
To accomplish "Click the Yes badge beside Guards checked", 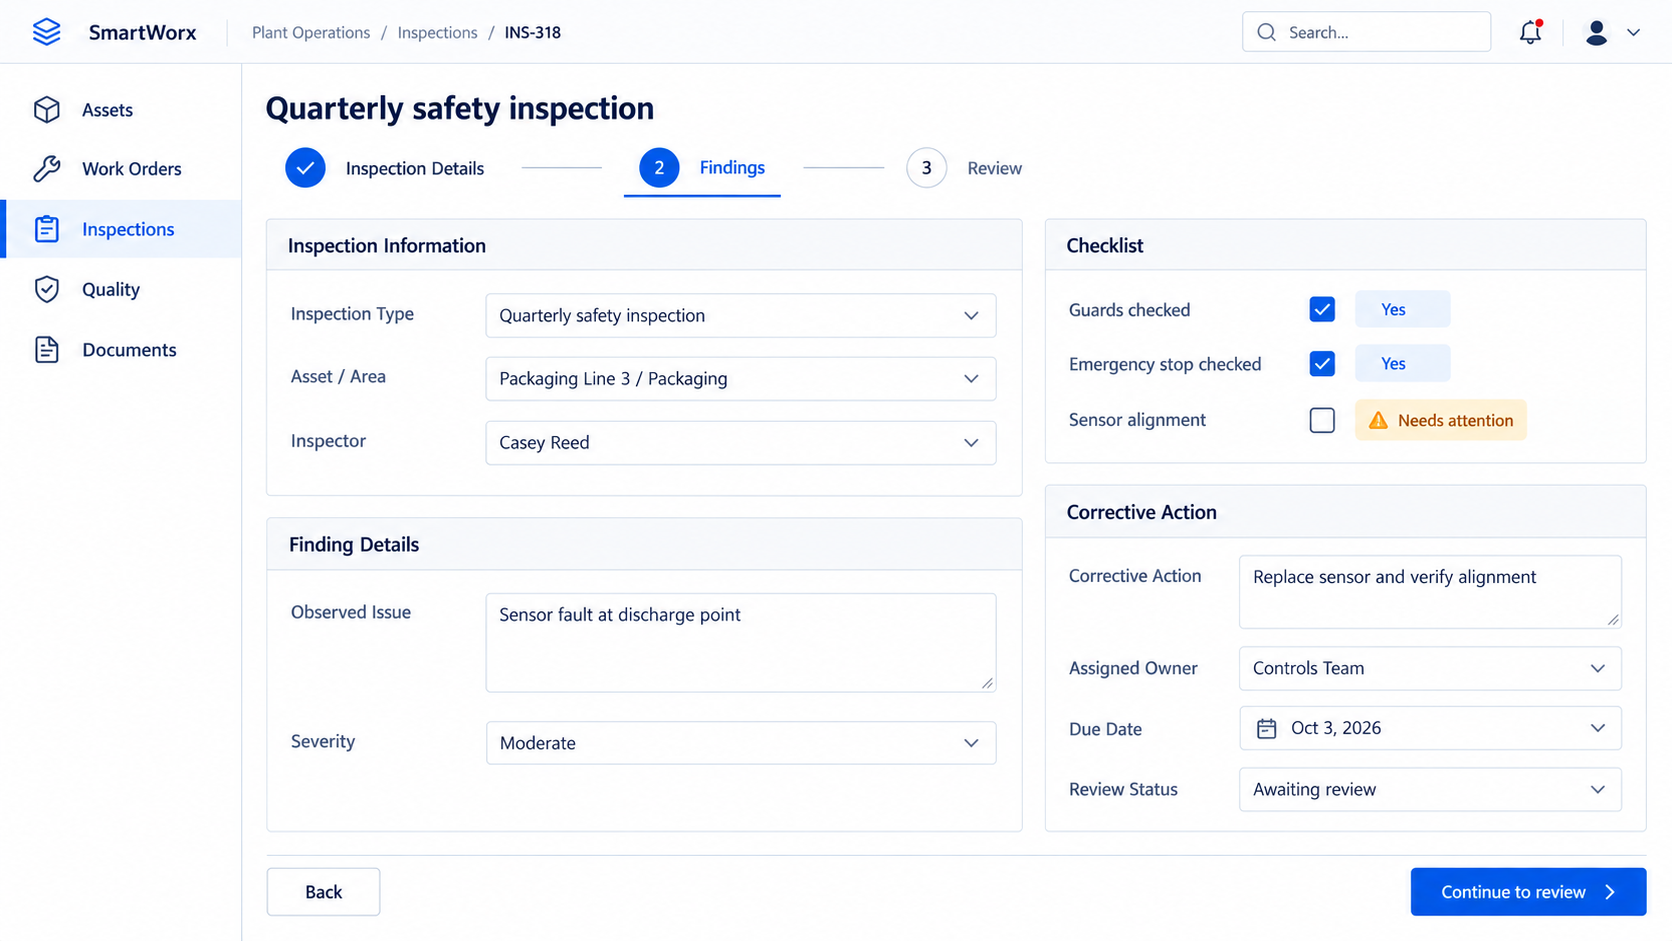I will tap(1402, 310).
